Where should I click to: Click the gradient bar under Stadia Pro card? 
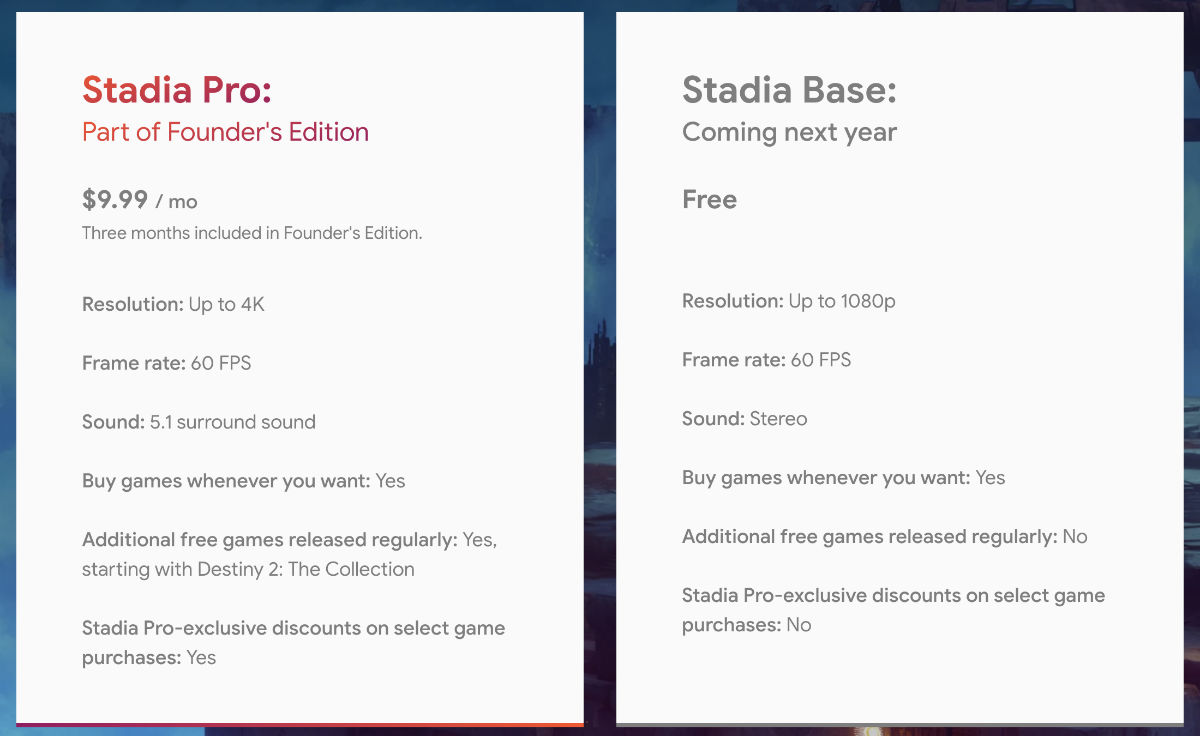300,724
